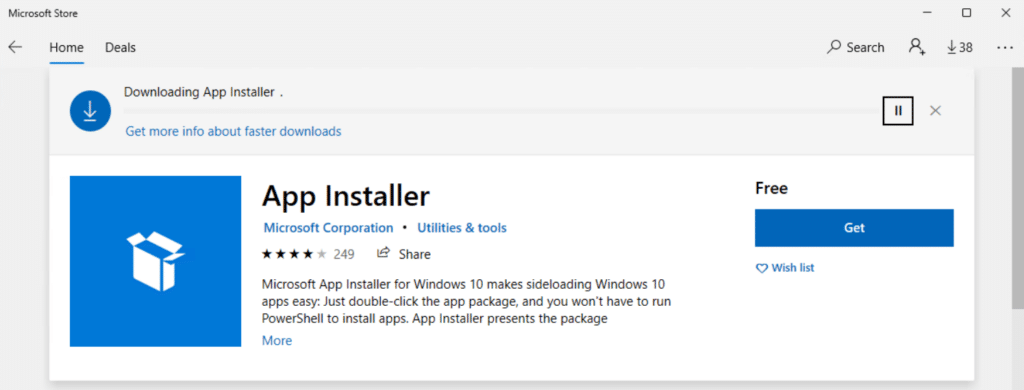Click the Free price label
Screen dimensions: 1024x390
pyautogui.click(x=771, y=189)
